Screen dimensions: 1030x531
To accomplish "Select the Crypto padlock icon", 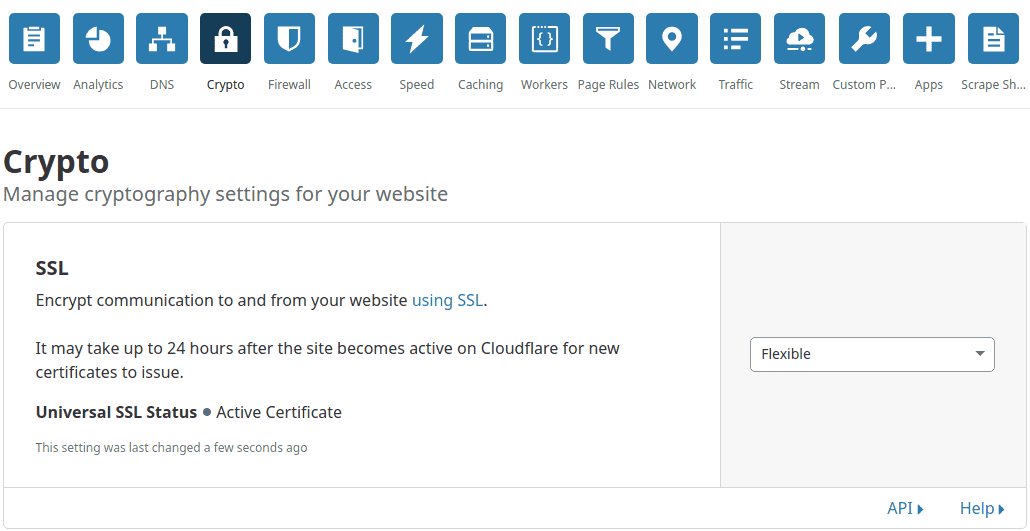I will click(225, 39).
